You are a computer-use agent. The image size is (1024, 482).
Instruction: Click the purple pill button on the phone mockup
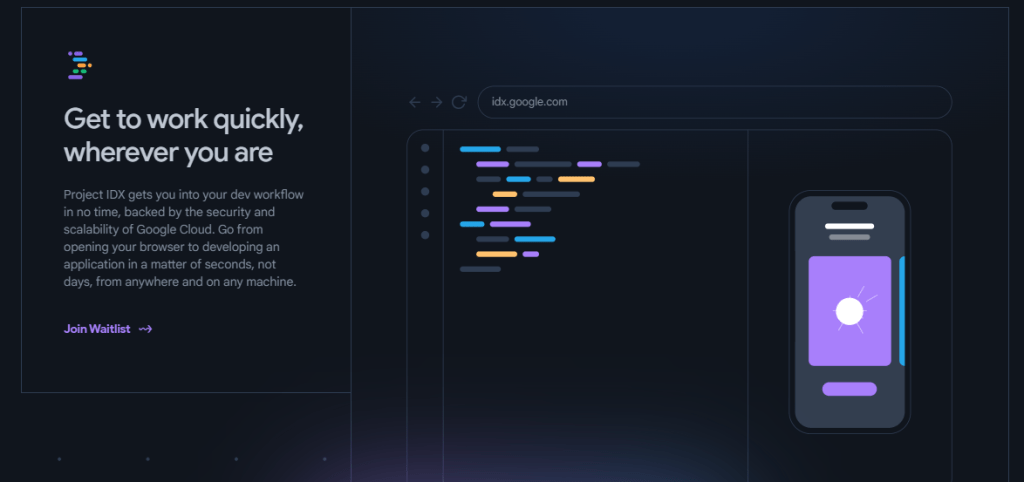click(x=849, y=389)
